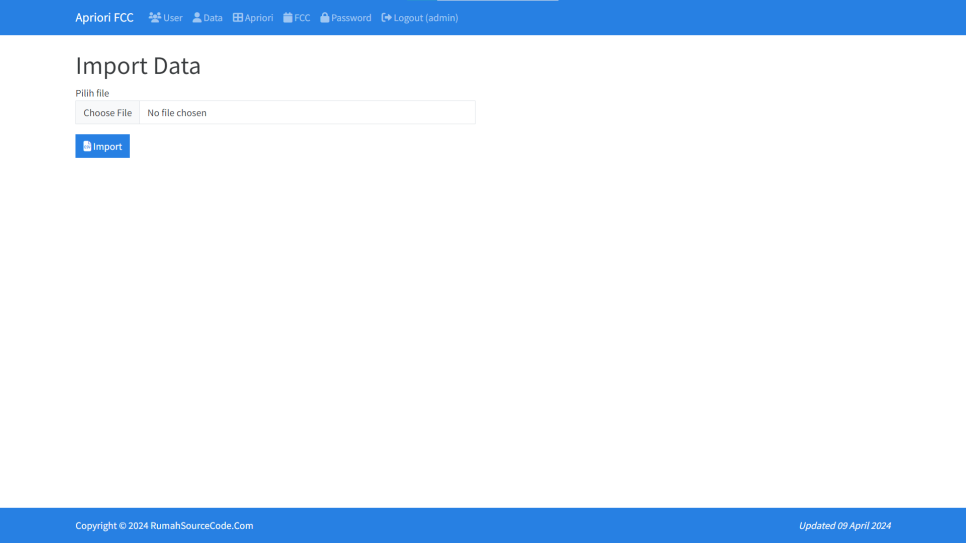Viewport: 966px width, 543px height.
Task: Click the person icon beside Data
Action: (x=197, y=18)
